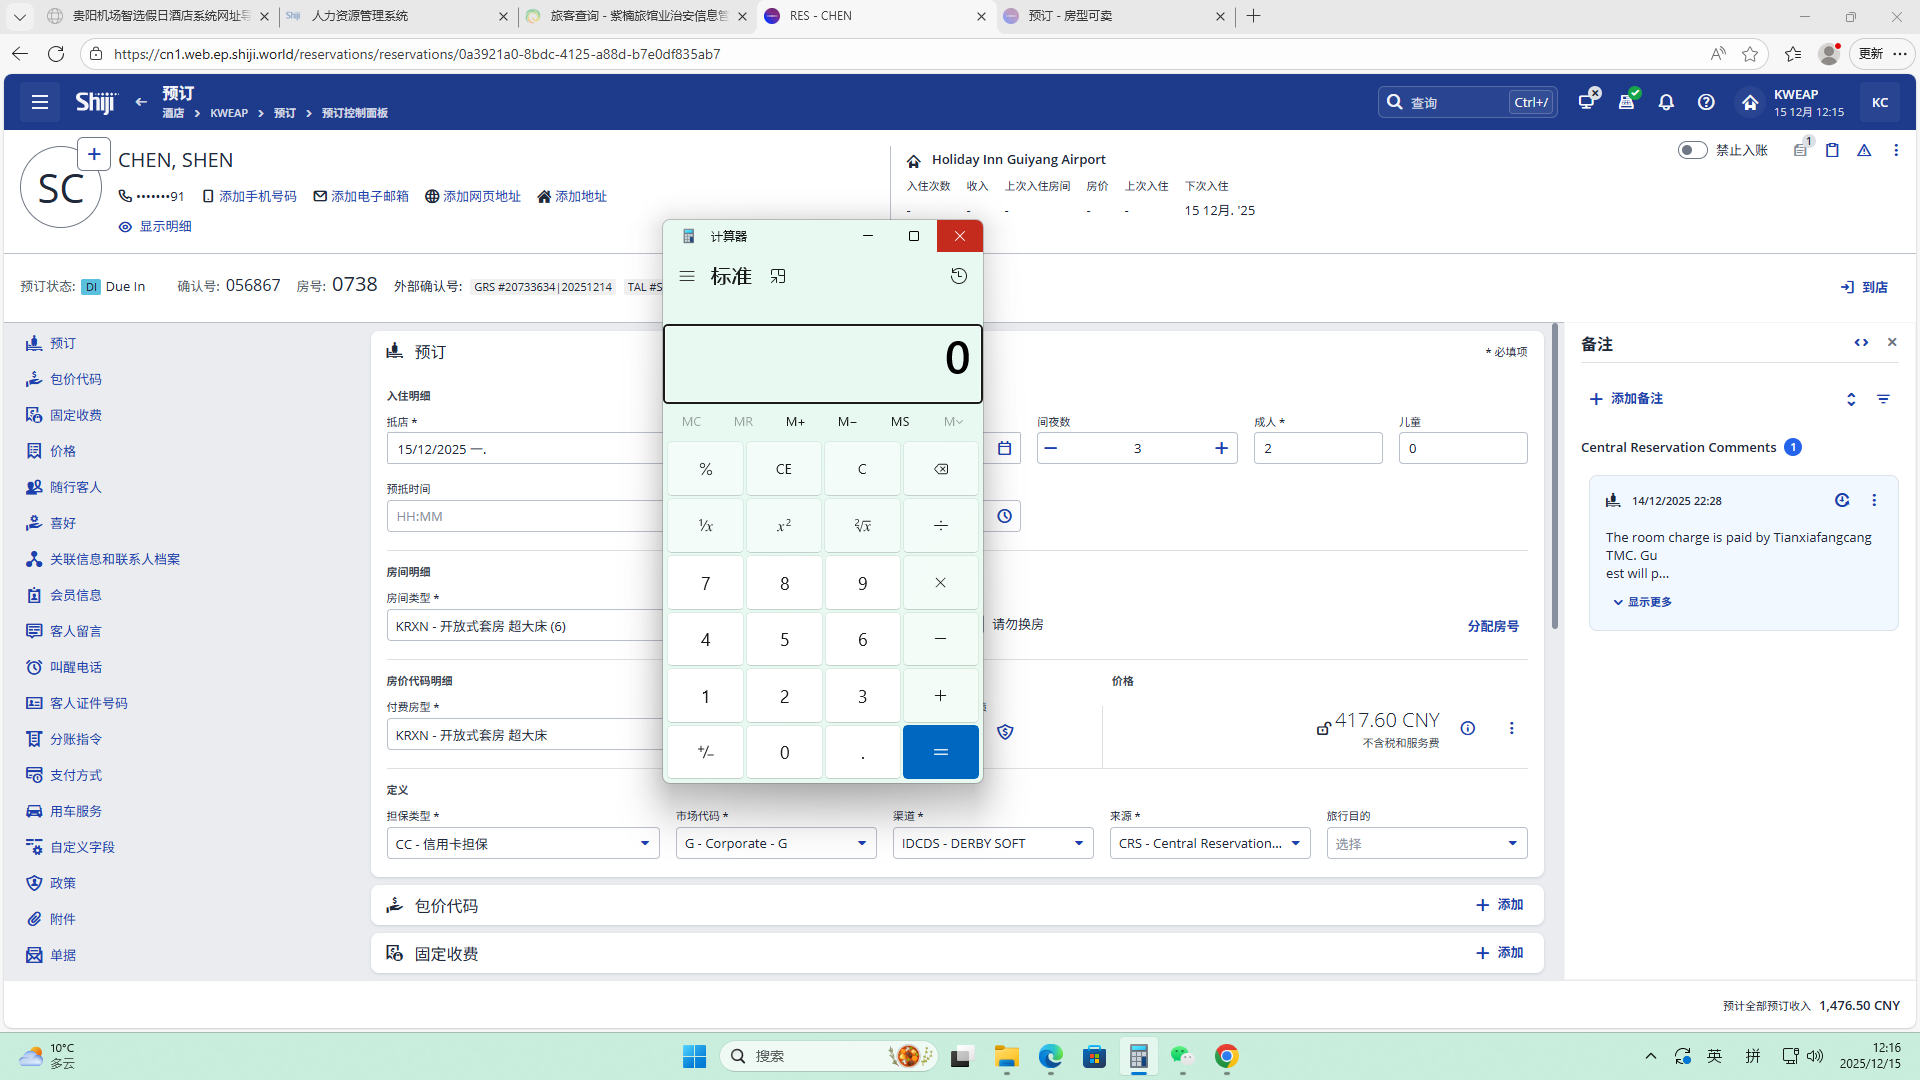
Task: Open the clipboard icon near toggle
Action: [x=1832, y=150]
